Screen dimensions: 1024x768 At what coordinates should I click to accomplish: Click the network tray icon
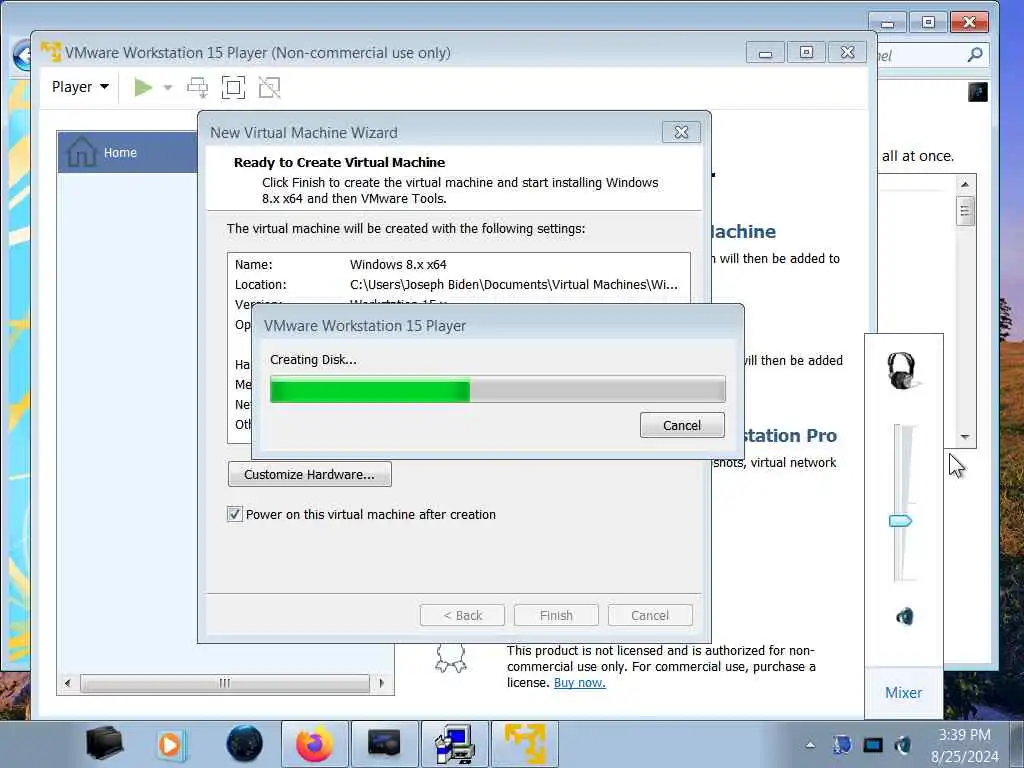(x=841, y=744)
